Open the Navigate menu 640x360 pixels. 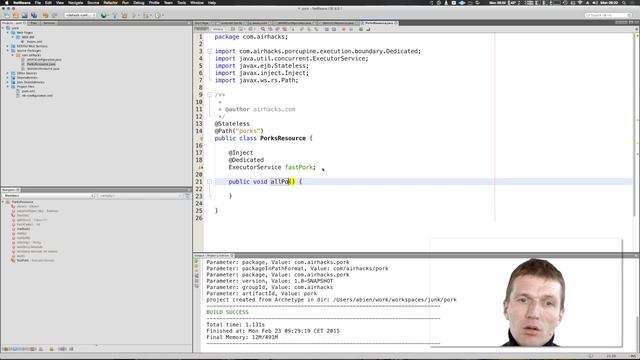(76, 2)
